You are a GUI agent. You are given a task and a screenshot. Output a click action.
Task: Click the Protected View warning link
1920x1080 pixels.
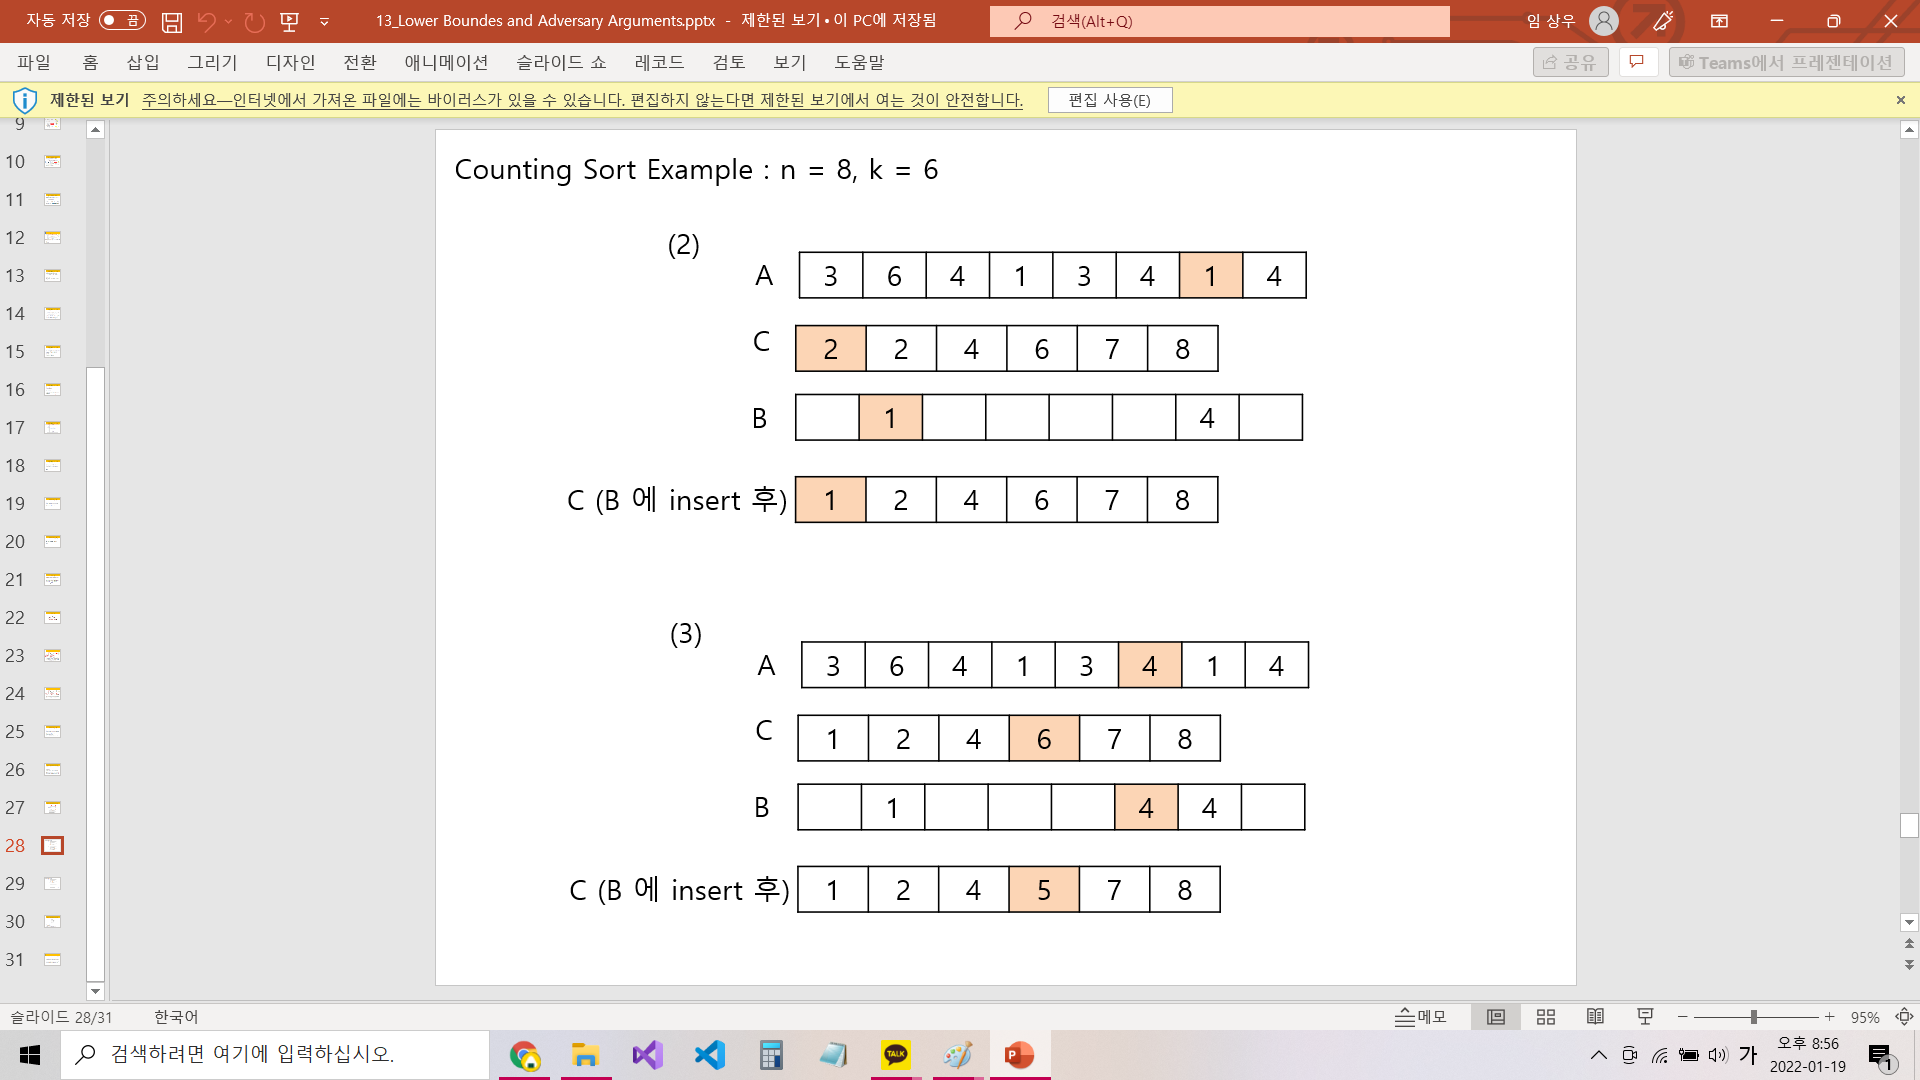[x=582, y=100]
